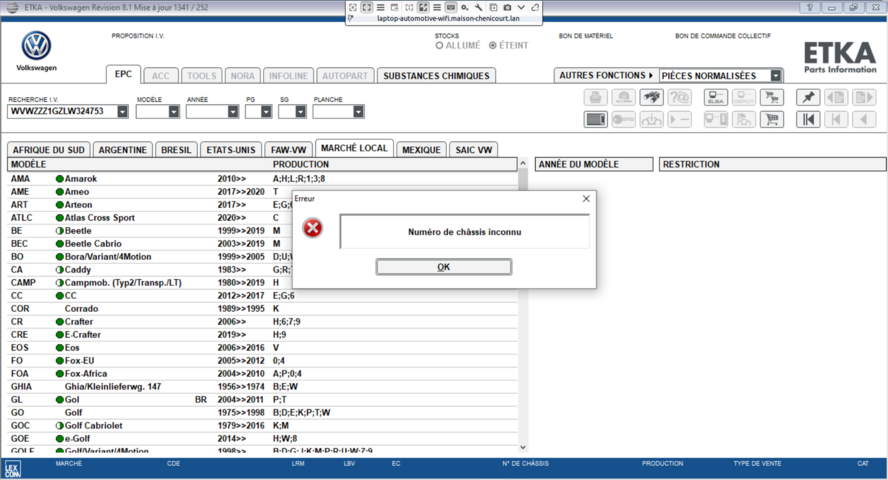This screenshot has height=480, width=888.
Task: Open remote toolbar wrench tools icon
Action: click(x=479, y=7)
